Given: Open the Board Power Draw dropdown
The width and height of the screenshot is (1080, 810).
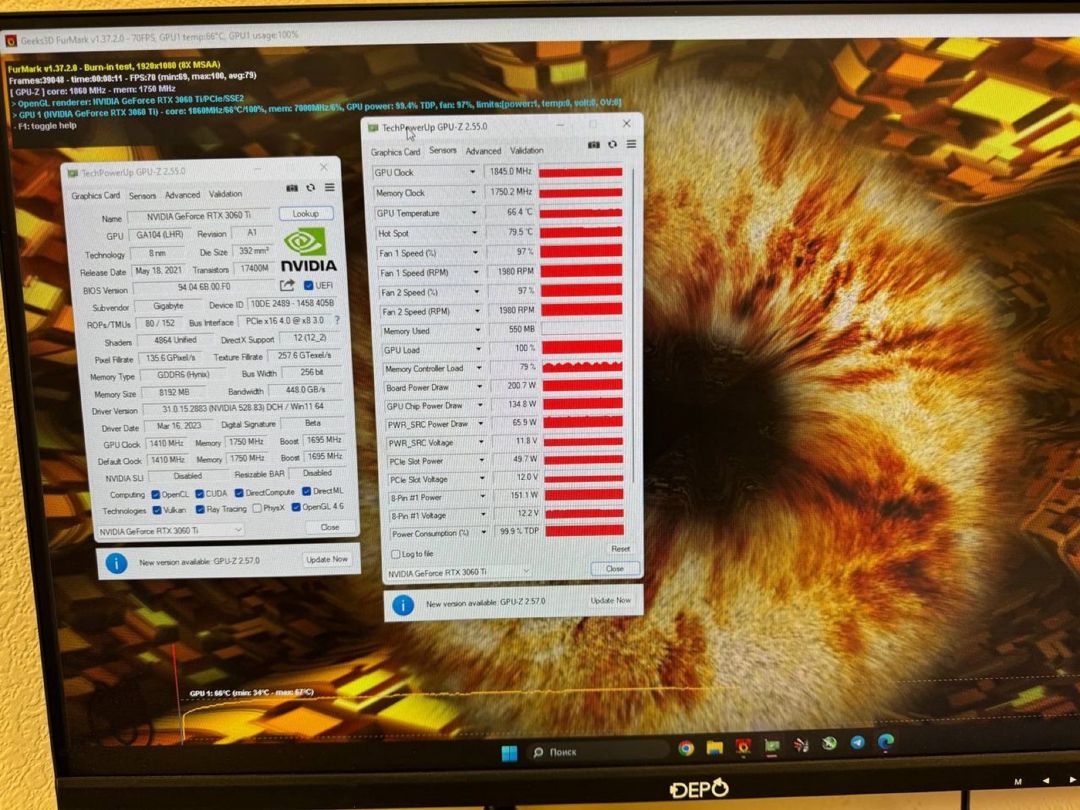Looking at the screenshot, I should [x=479, y=386].
